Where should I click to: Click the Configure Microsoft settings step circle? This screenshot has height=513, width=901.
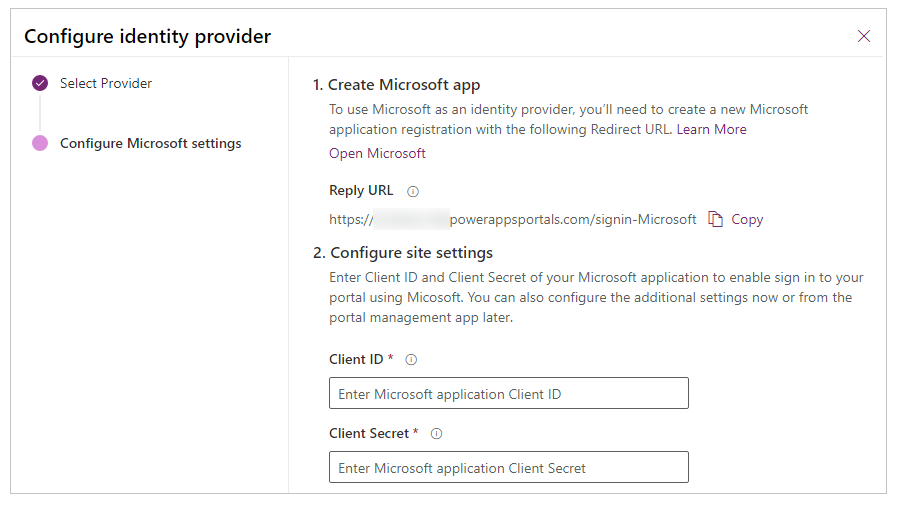pyautogui.click(x=40, y=143)
